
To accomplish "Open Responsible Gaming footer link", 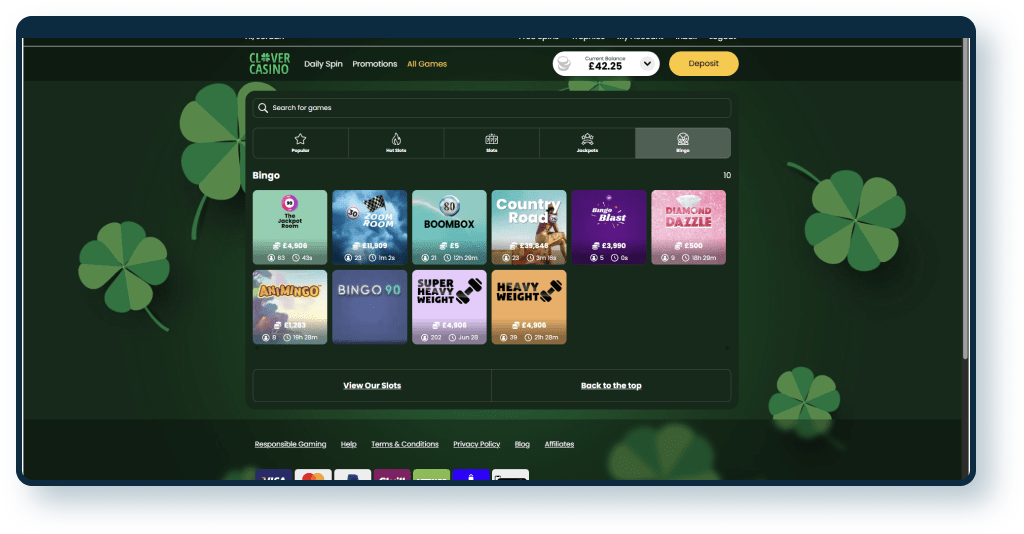I will point(291,444).
